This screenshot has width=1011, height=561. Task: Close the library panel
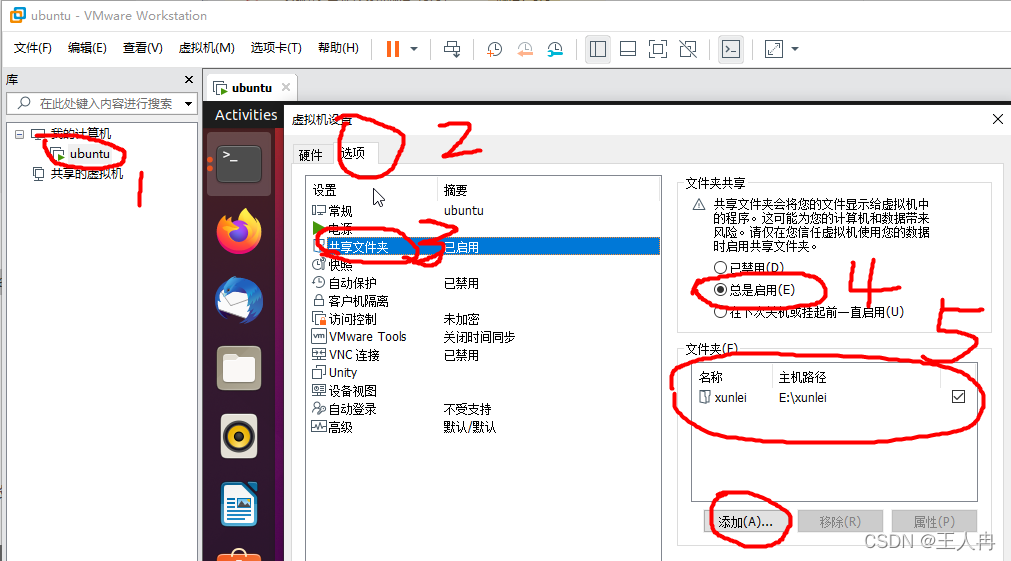[x=188, y=79]
